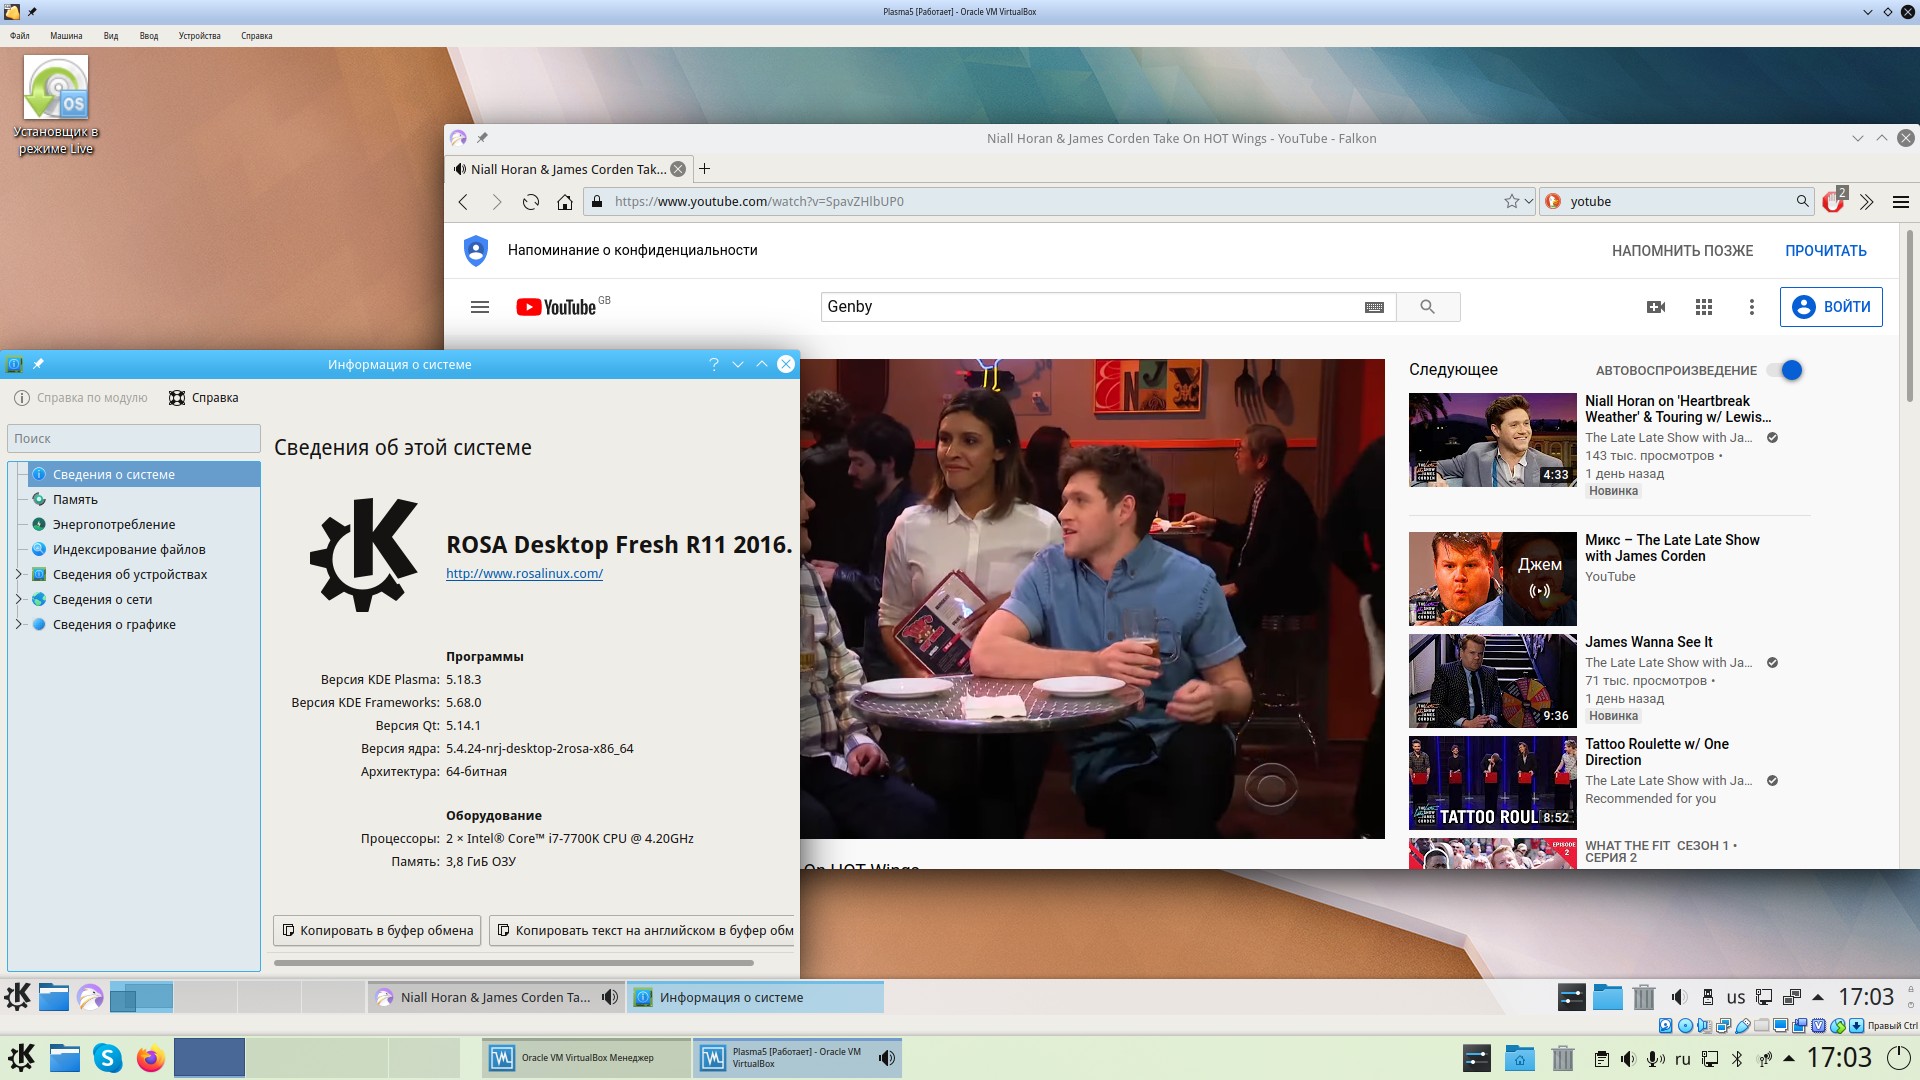The image size is (1920, 1080).
Task: Open Falkon main menu icon
Action: [x=1900, y=202]
